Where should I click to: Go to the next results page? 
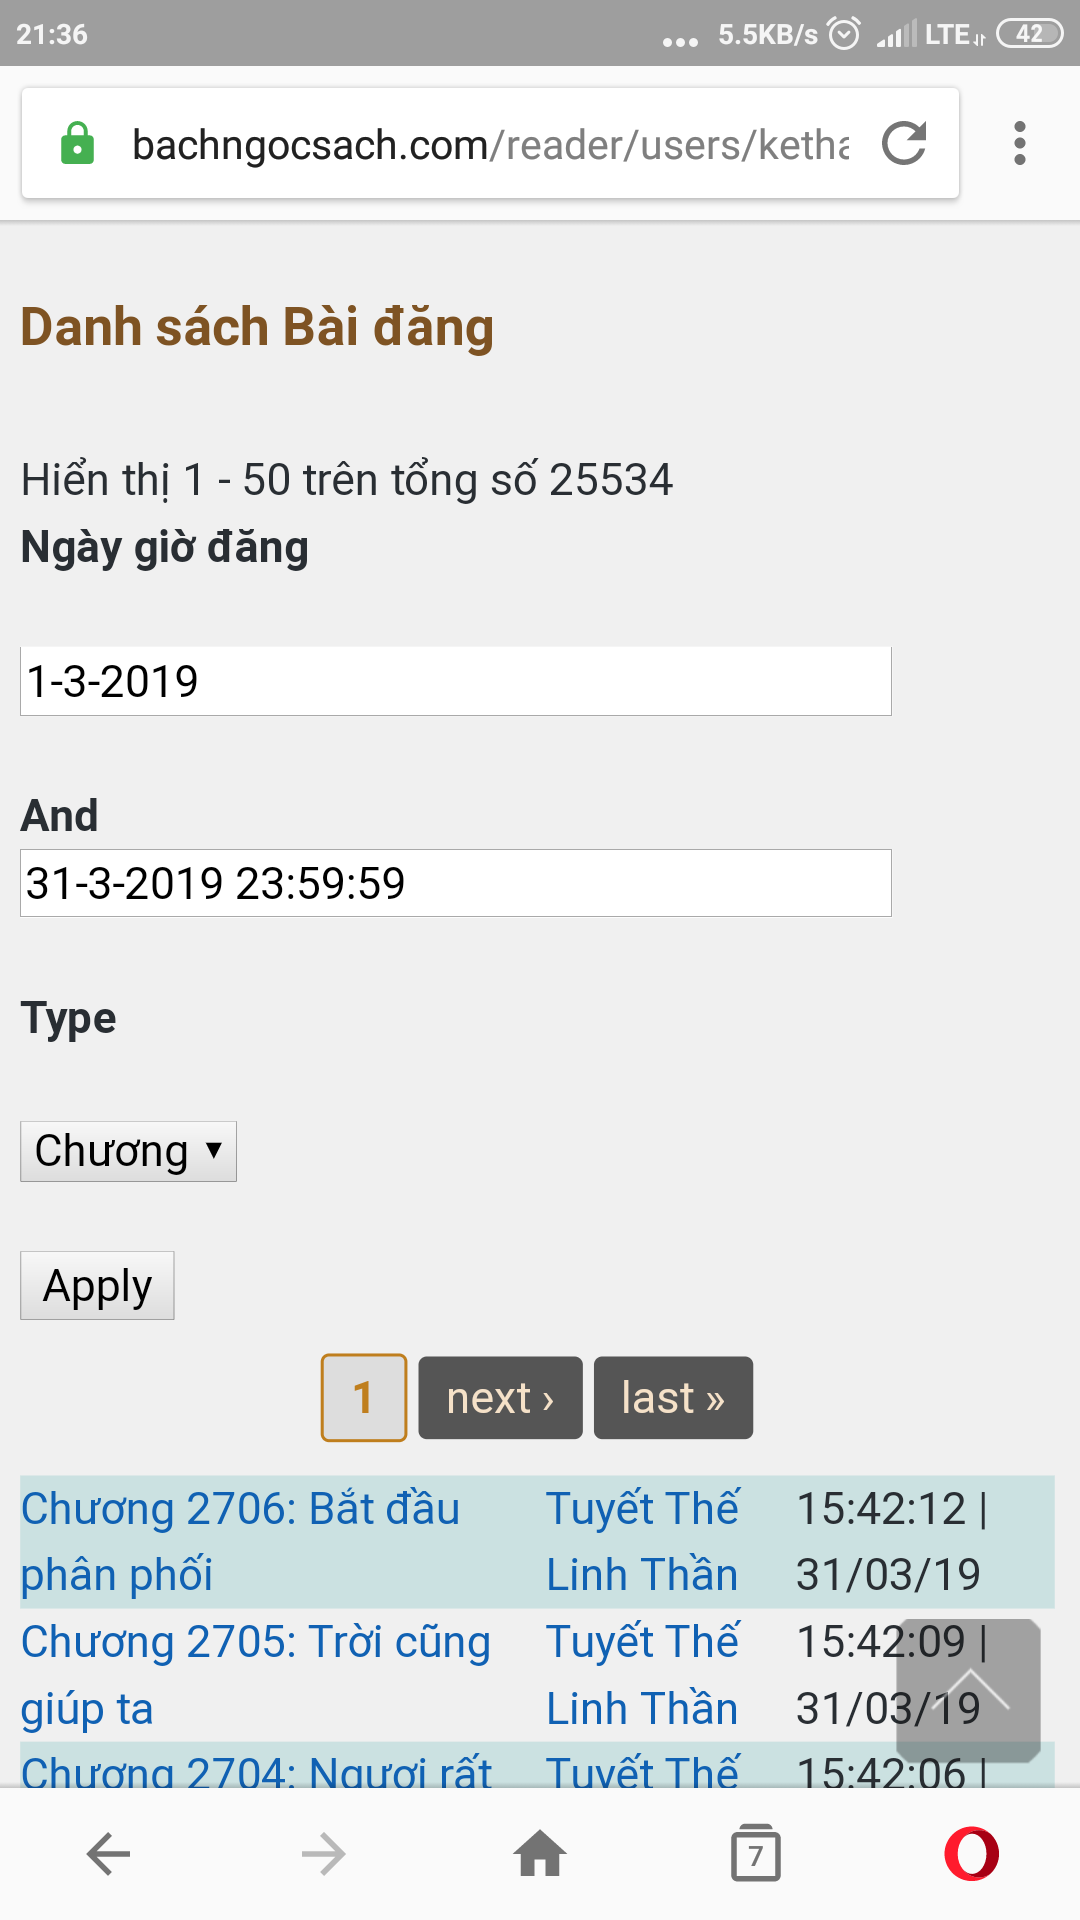500,1398
